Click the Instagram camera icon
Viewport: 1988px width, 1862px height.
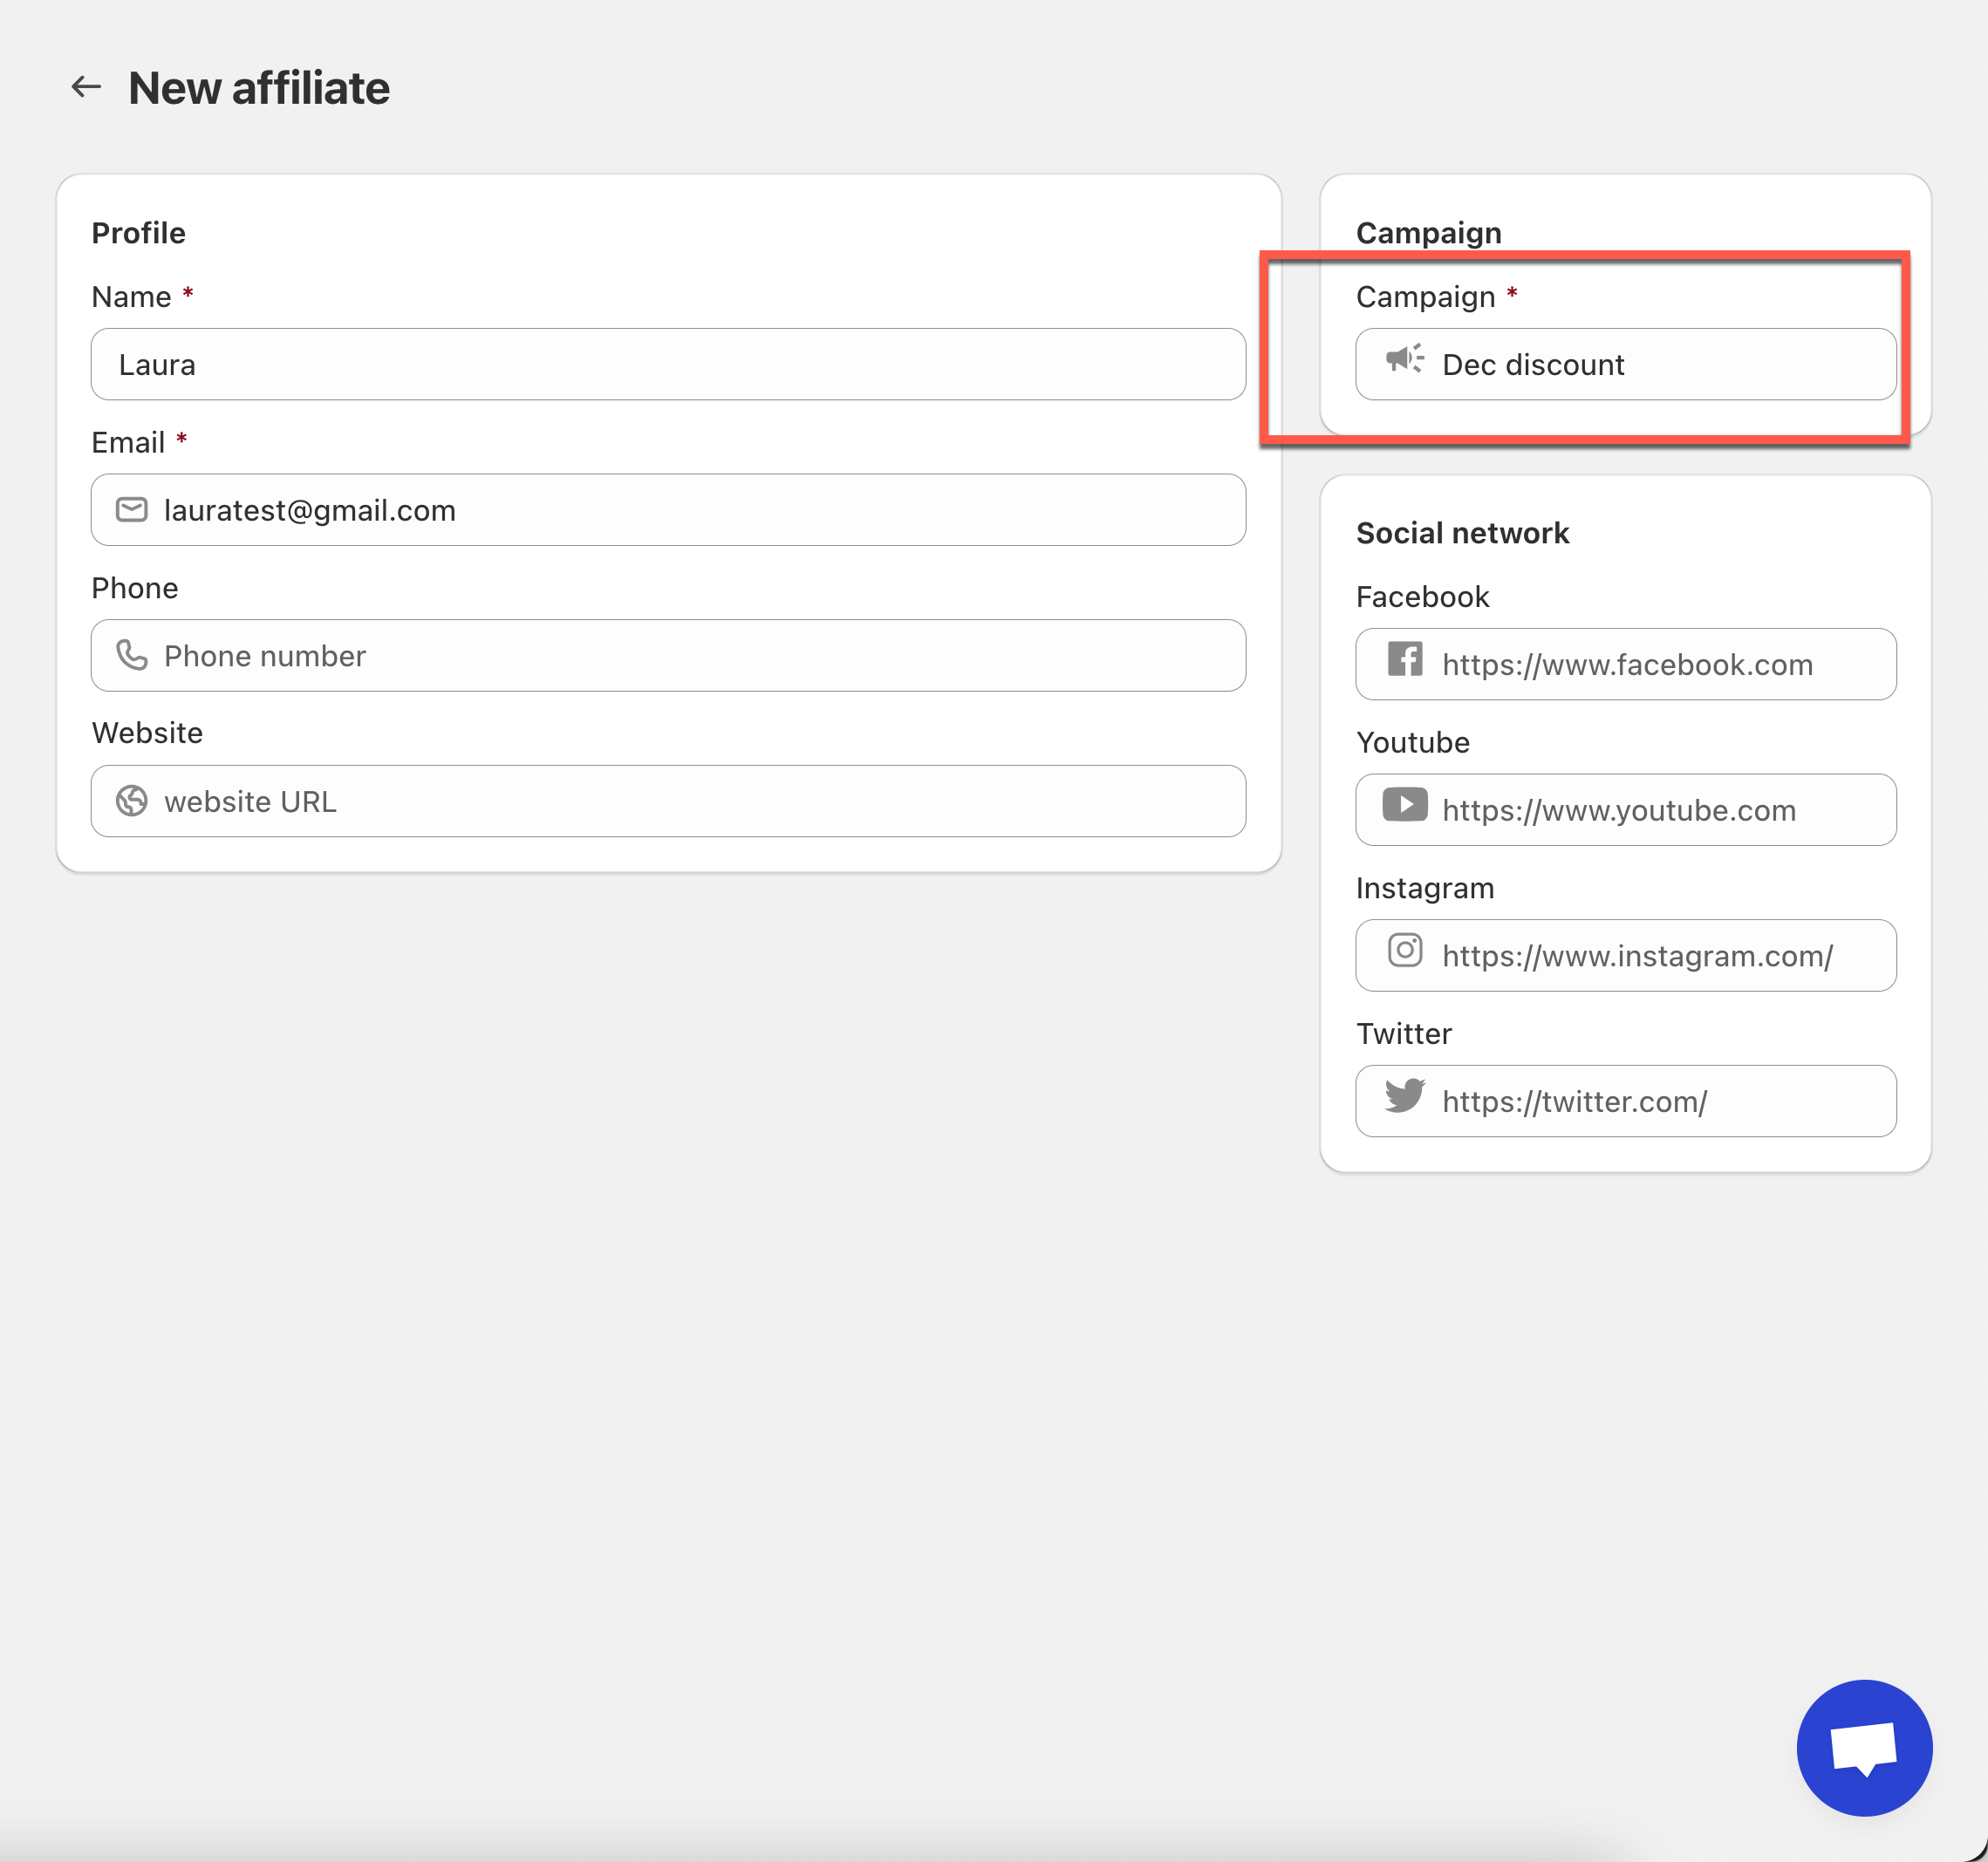pyautogui.click(x=1404, y=950)
